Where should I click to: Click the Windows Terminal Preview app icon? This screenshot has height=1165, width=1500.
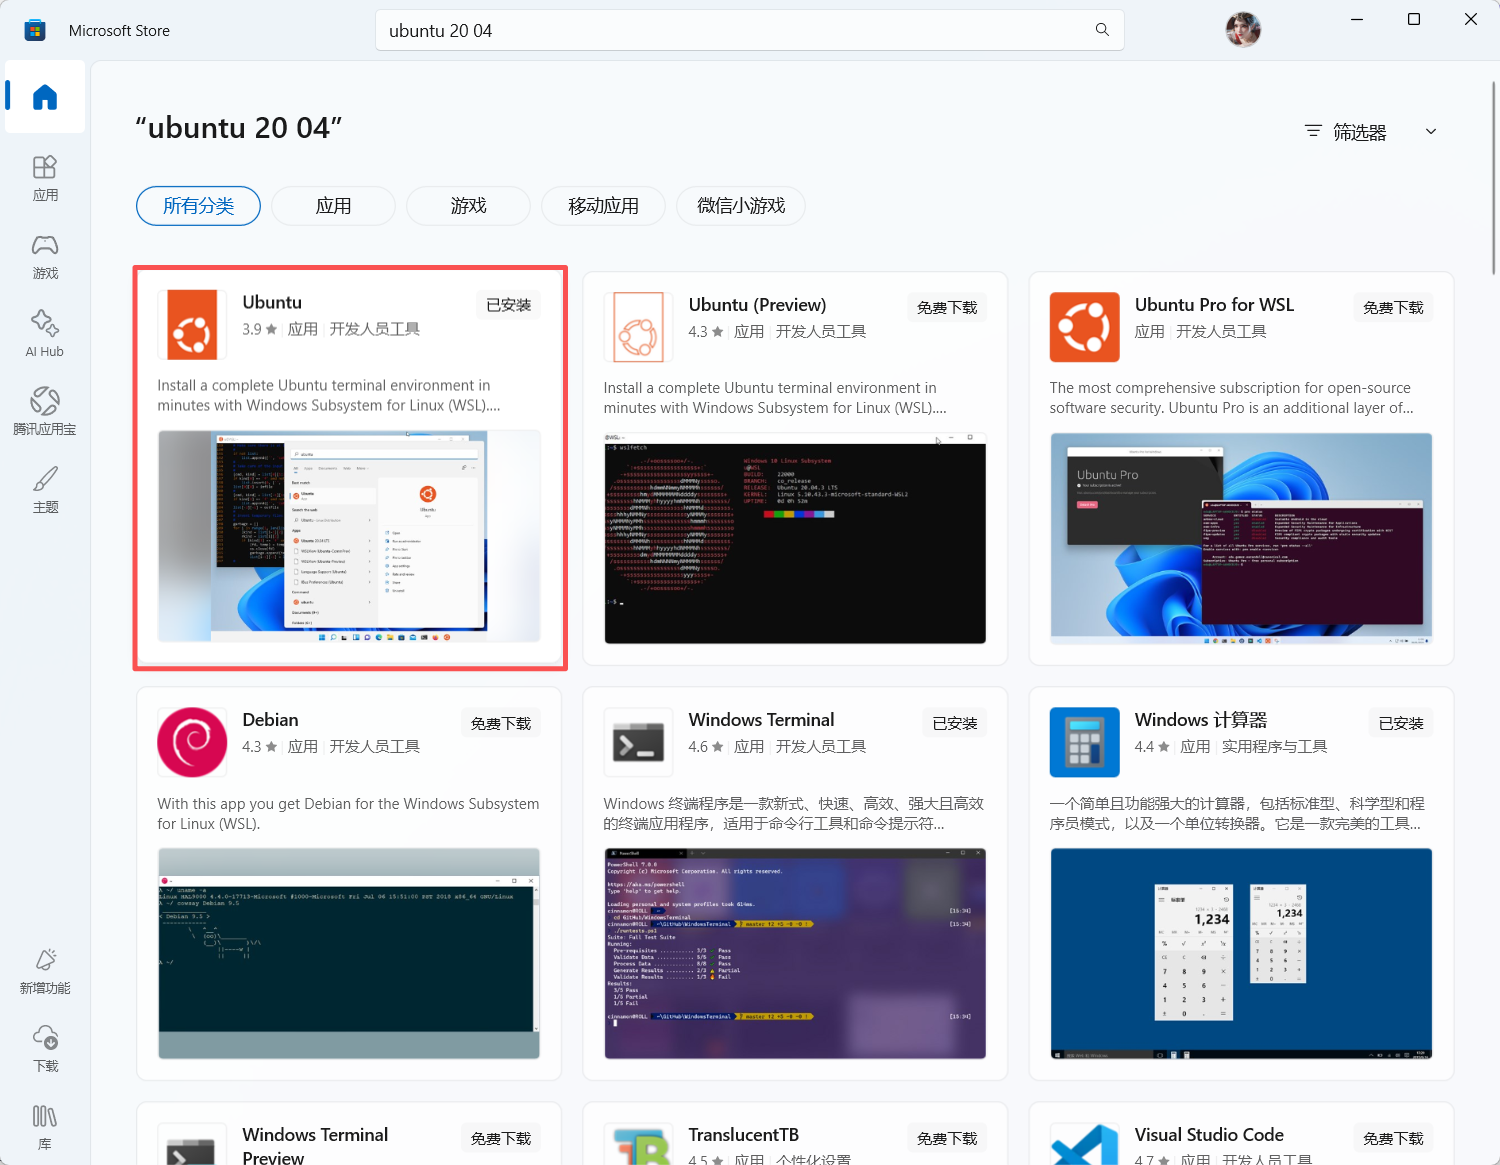(192, 1144)
